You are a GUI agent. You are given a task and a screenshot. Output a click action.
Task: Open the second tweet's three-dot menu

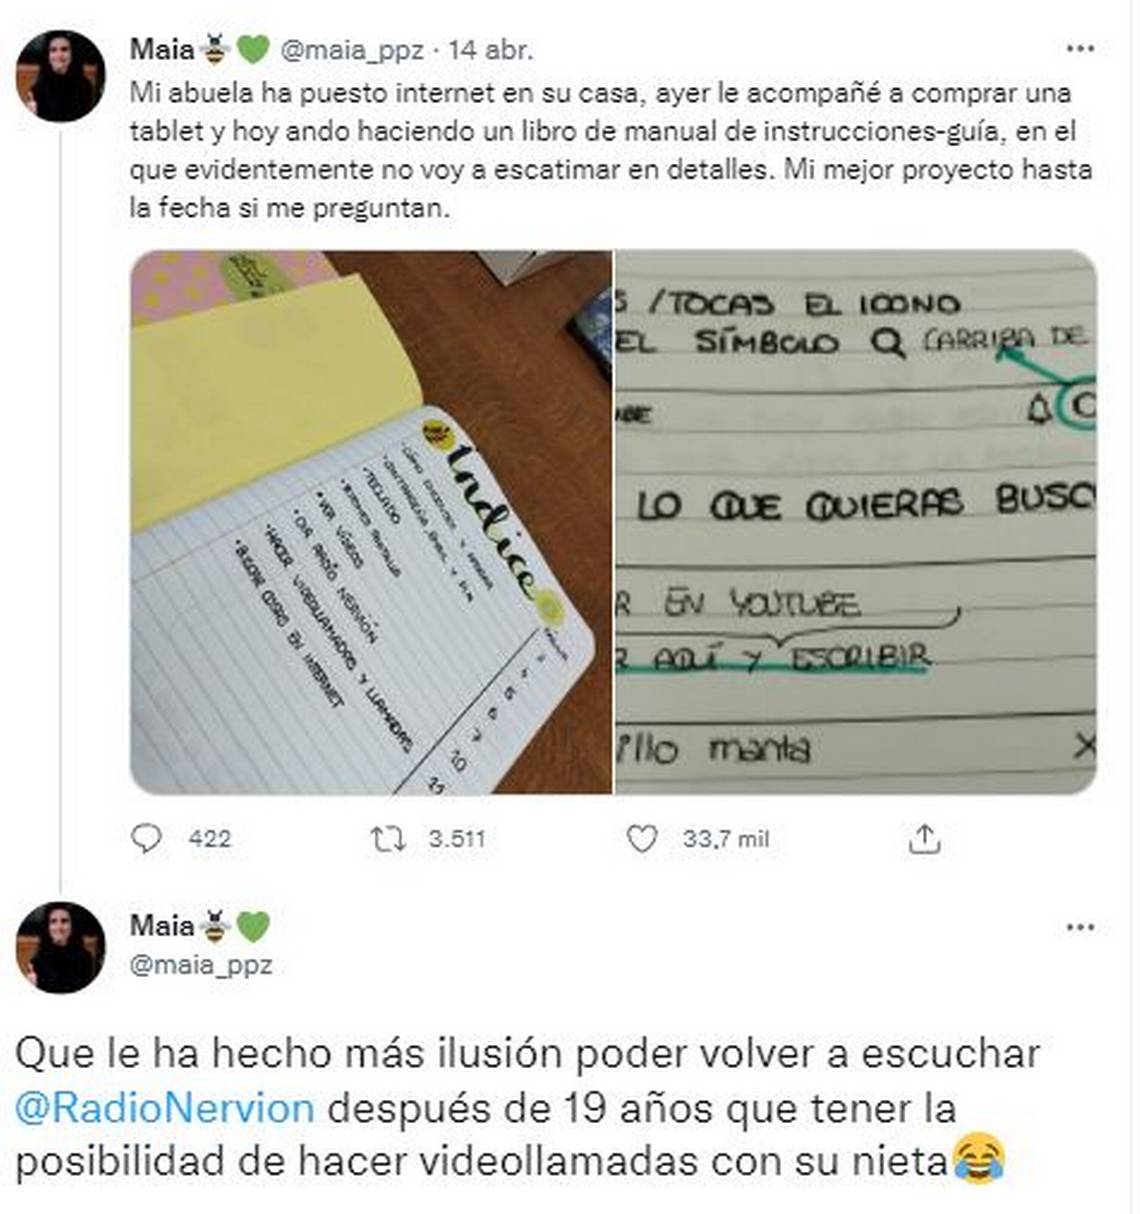point(1080,927)
